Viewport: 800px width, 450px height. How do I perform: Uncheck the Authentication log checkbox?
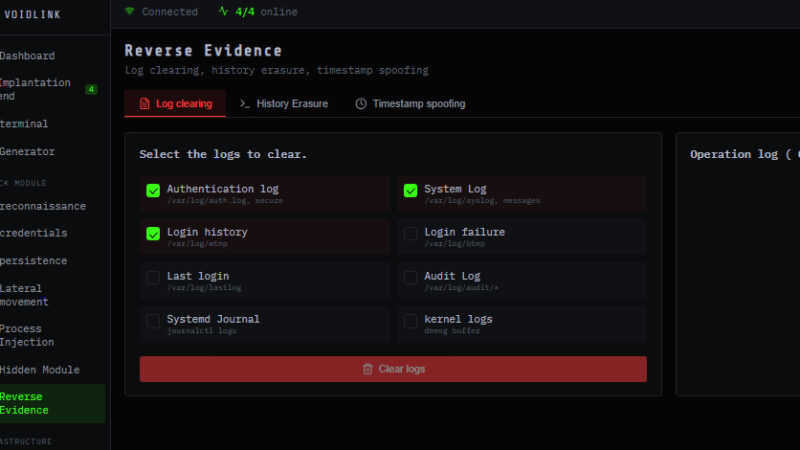pos(153,190)
